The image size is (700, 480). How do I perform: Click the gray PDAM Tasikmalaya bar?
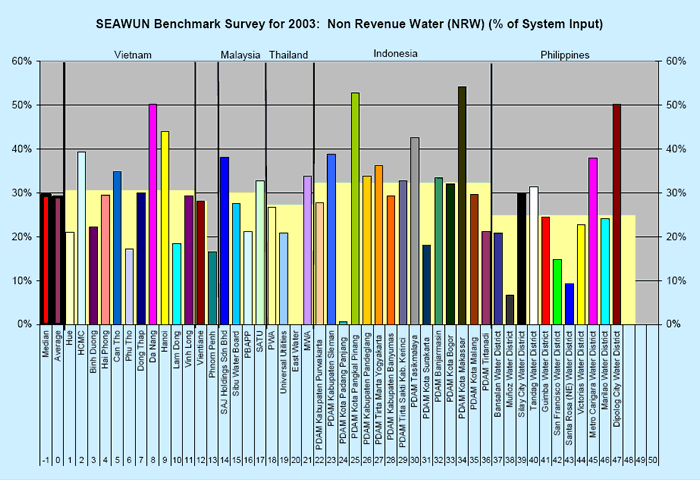[x=414, y=231]
